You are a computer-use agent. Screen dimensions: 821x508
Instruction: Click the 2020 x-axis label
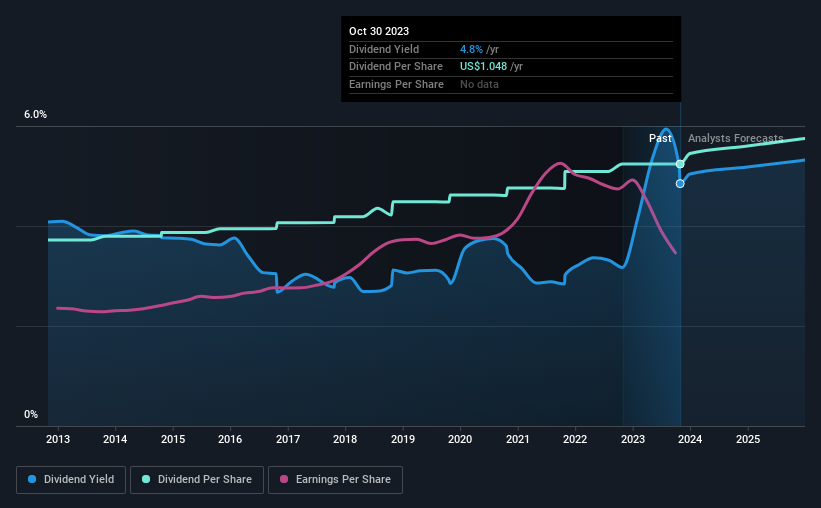[460, 439]
